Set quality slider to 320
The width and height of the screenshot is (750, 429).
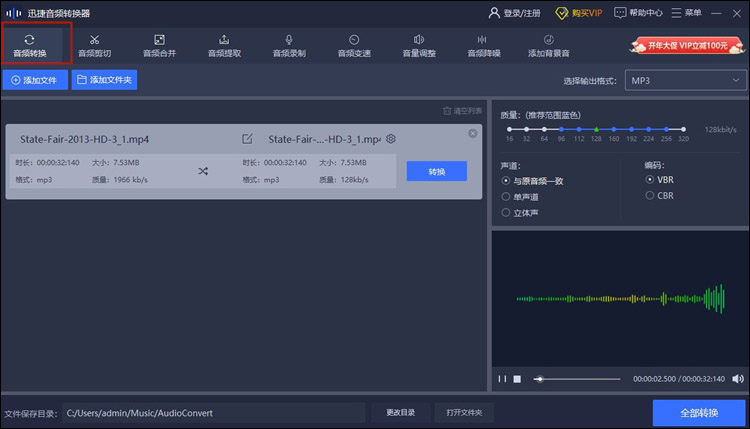(x=684, y=129)
